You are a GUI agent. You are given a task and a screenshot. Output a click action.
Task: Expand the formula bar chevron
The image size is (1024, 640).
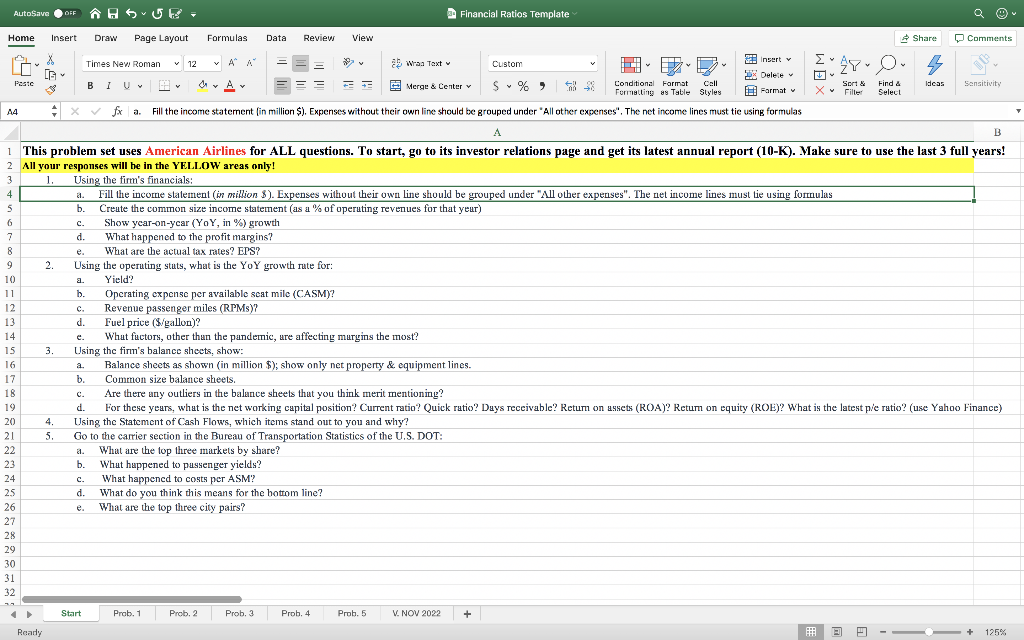click(1017, 111)
